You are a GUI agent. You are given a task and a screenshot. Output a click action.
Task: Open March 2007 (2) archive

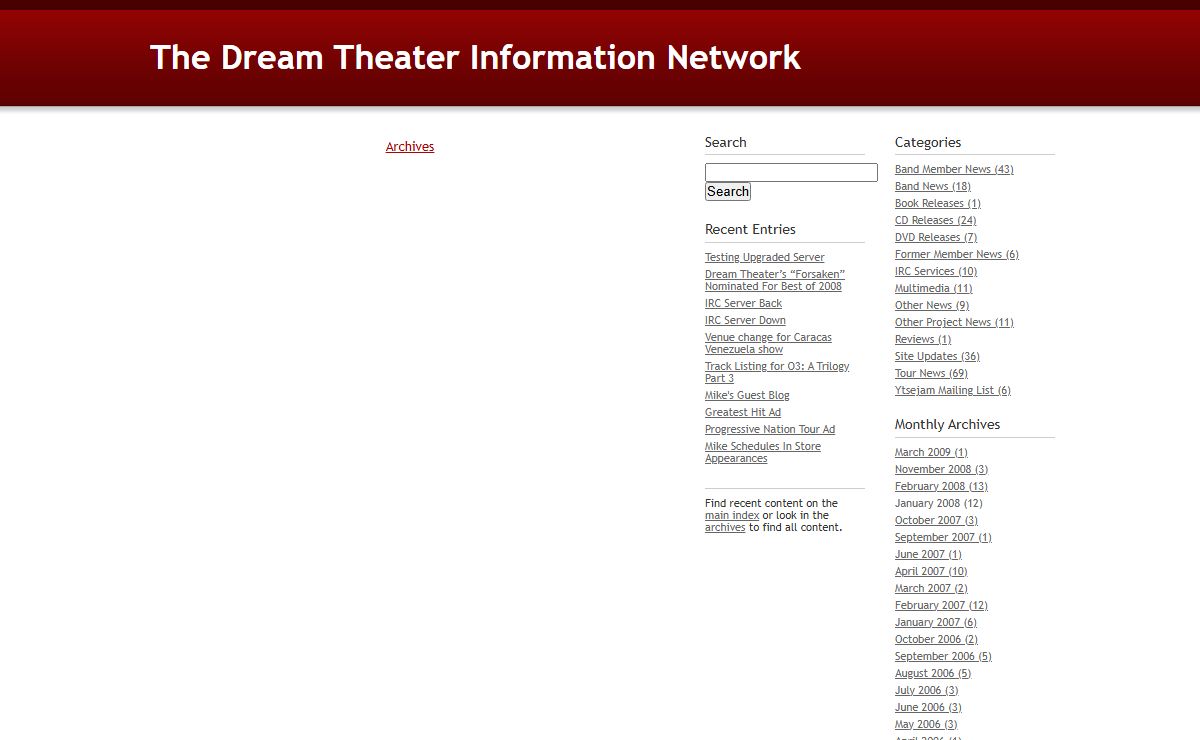931,588
